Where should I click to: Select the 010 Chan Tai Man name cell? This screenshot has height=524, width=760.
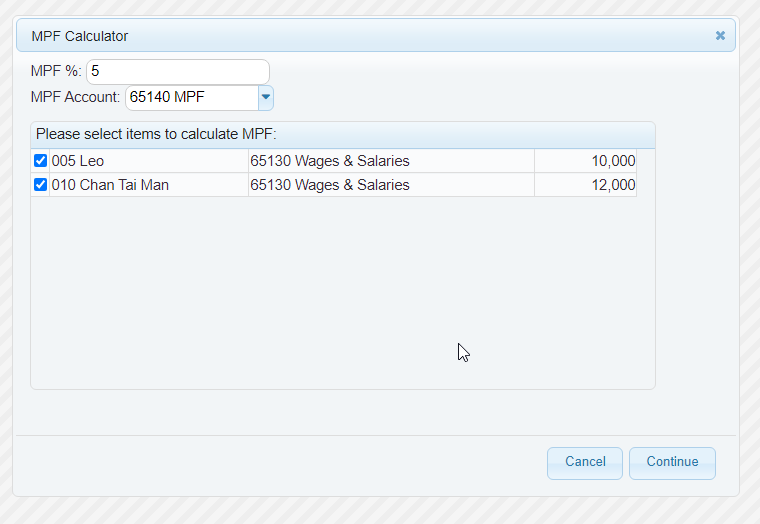click(148, 185)
